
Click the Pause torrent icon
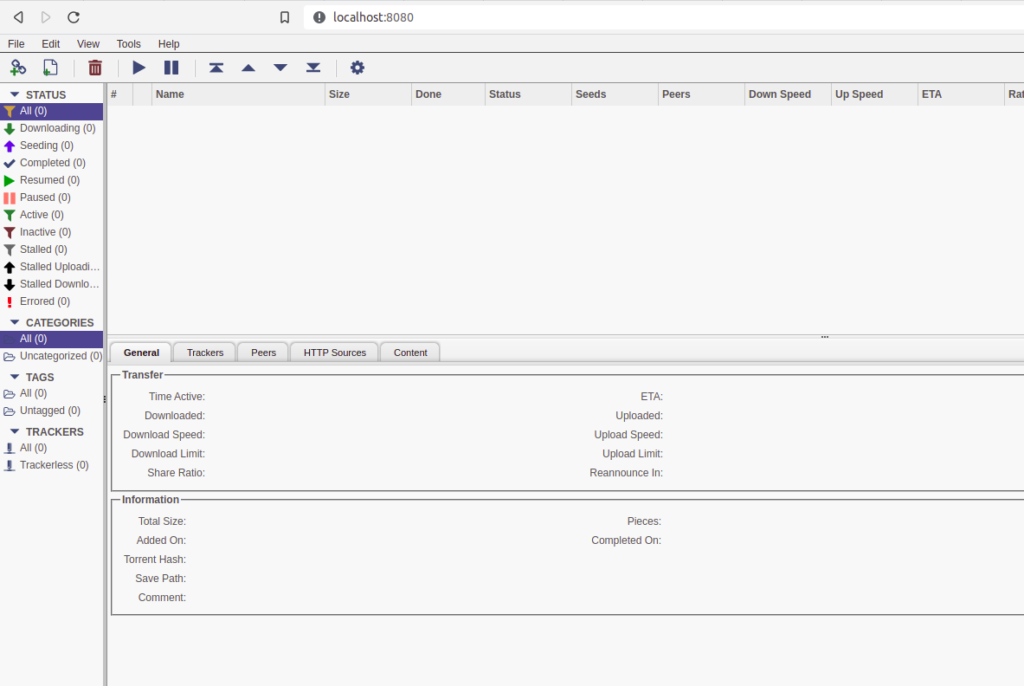[x=170, y=67]
